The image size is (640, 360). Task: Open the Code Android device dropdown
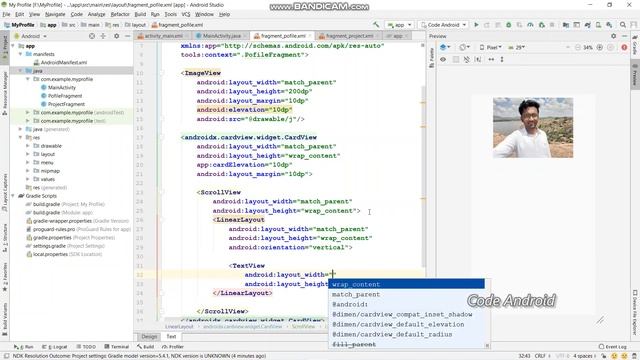(x=443, y=25)
